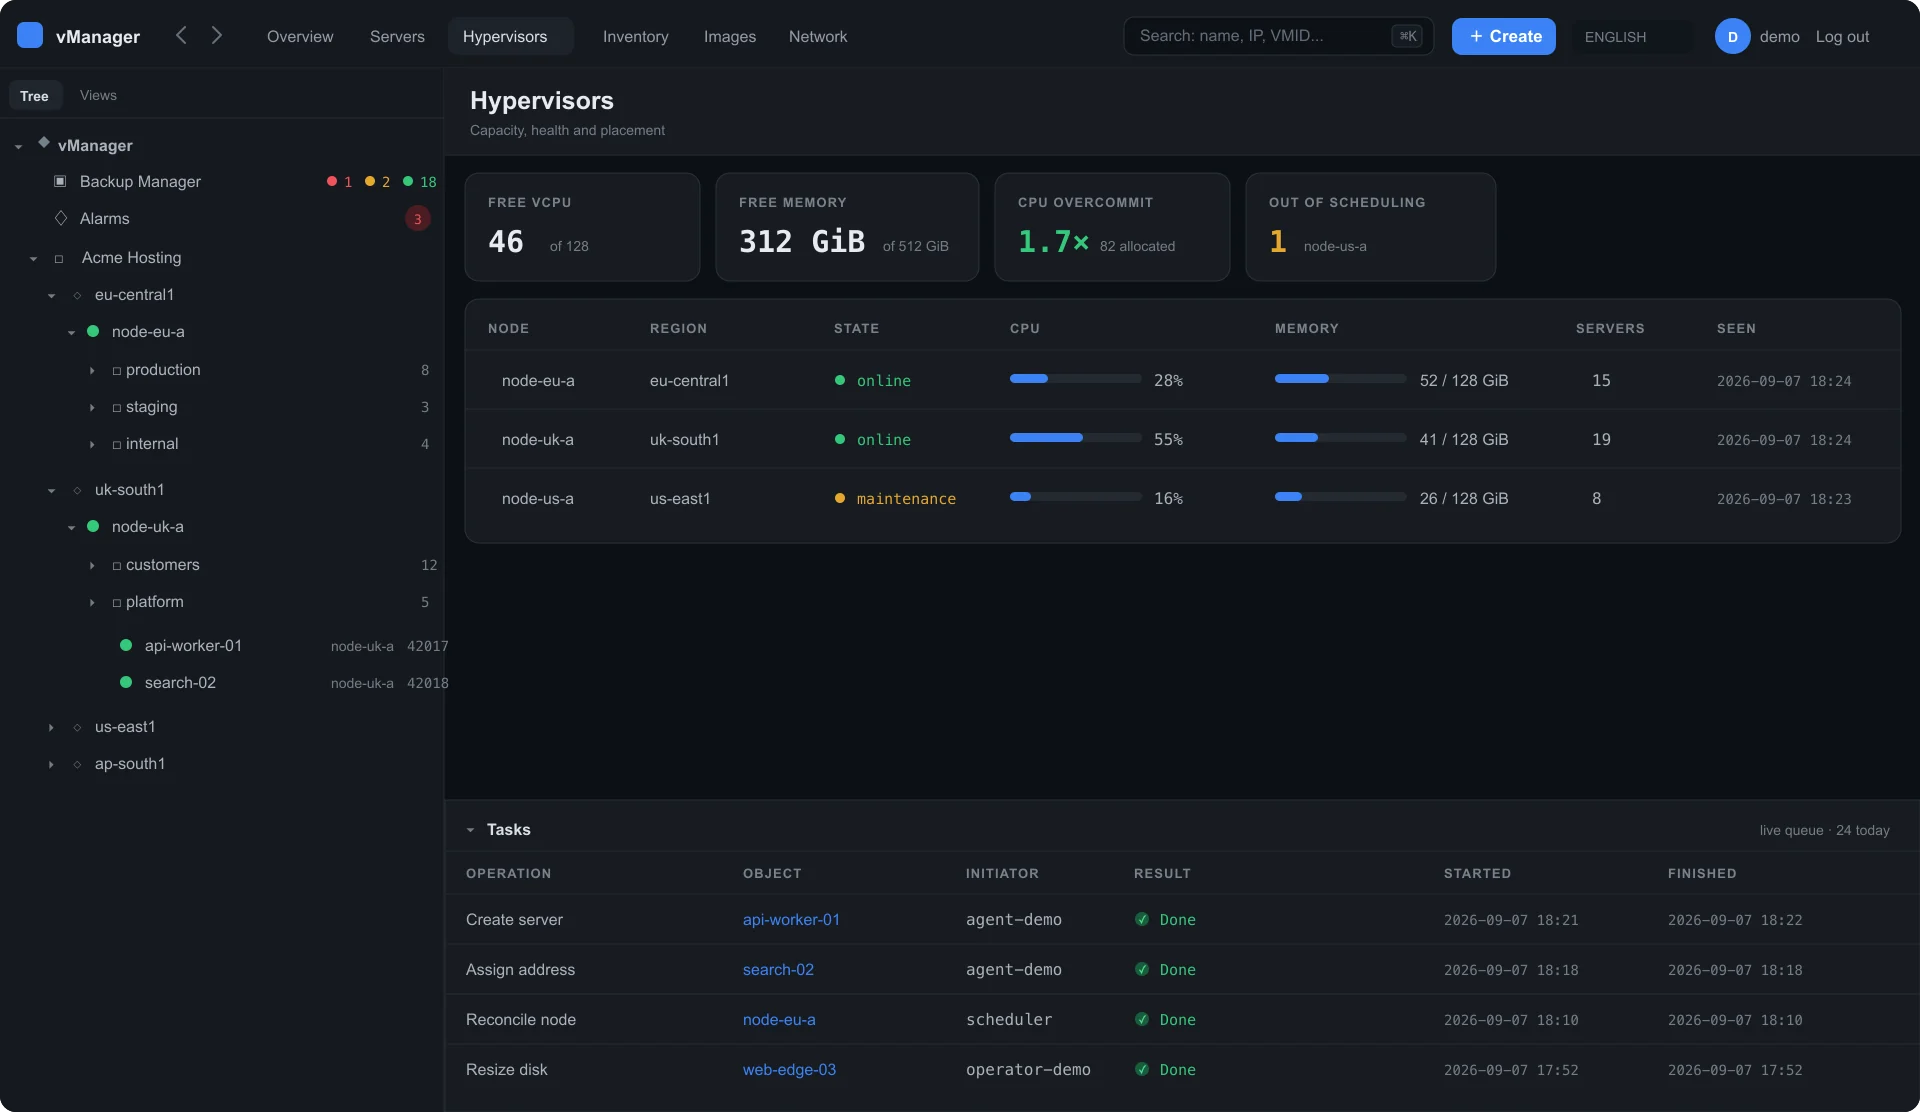Open the alarms count badge showing 3

click(418, 218)
